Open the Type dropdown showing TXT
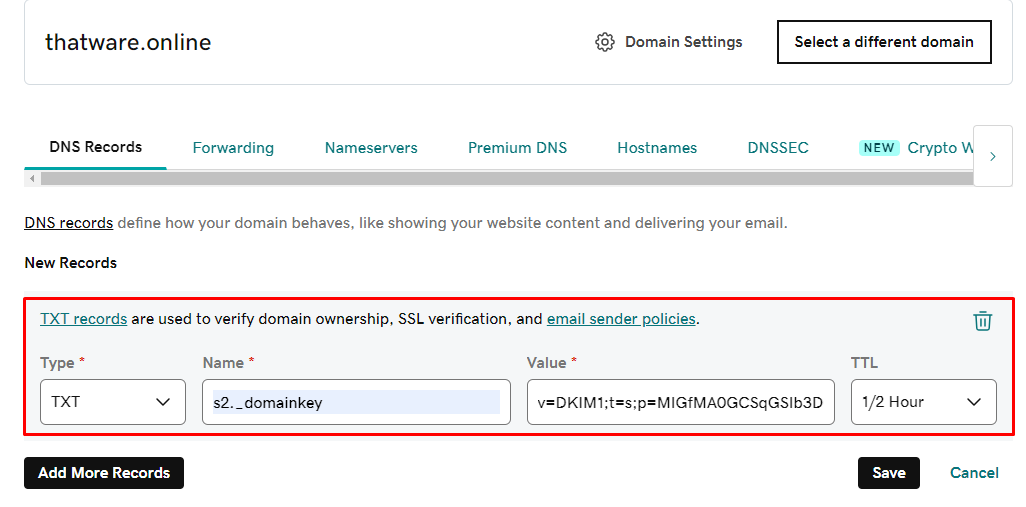 point(113,402)
